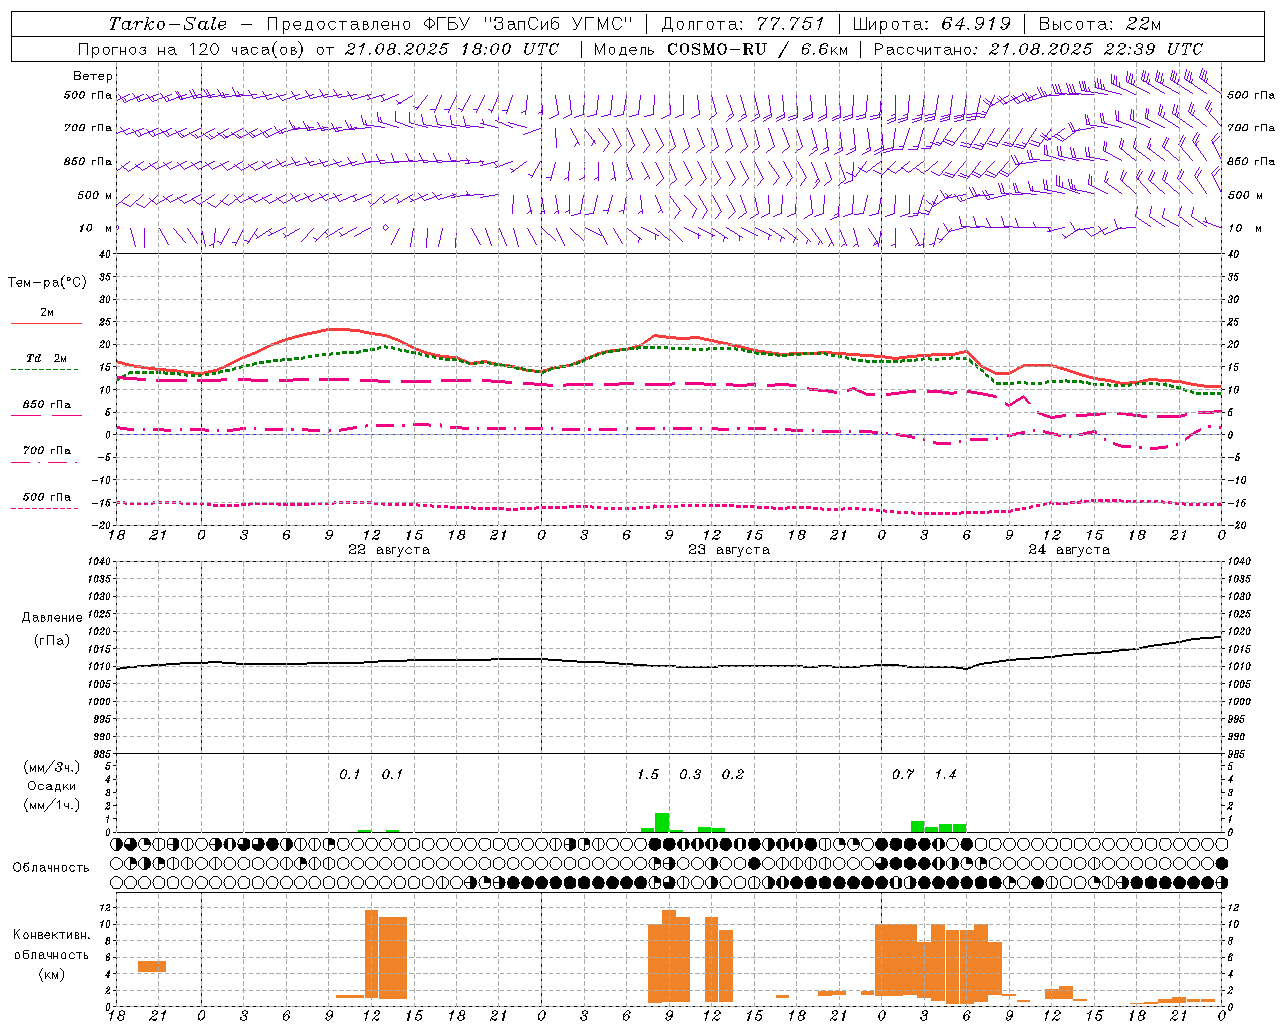Click the Ветер wind panel label
The width and height of the screenshot is (1280, 1024).
coord(93,76)
